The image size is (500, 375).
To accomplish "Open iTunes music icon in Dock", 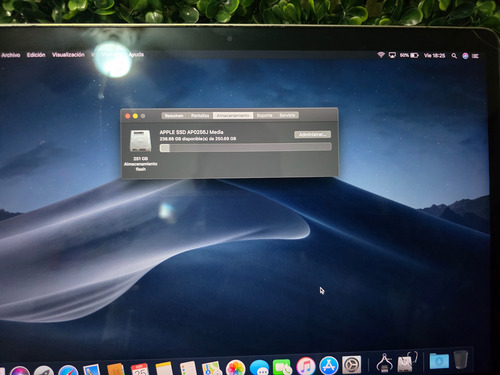I will tap(306, 366).
